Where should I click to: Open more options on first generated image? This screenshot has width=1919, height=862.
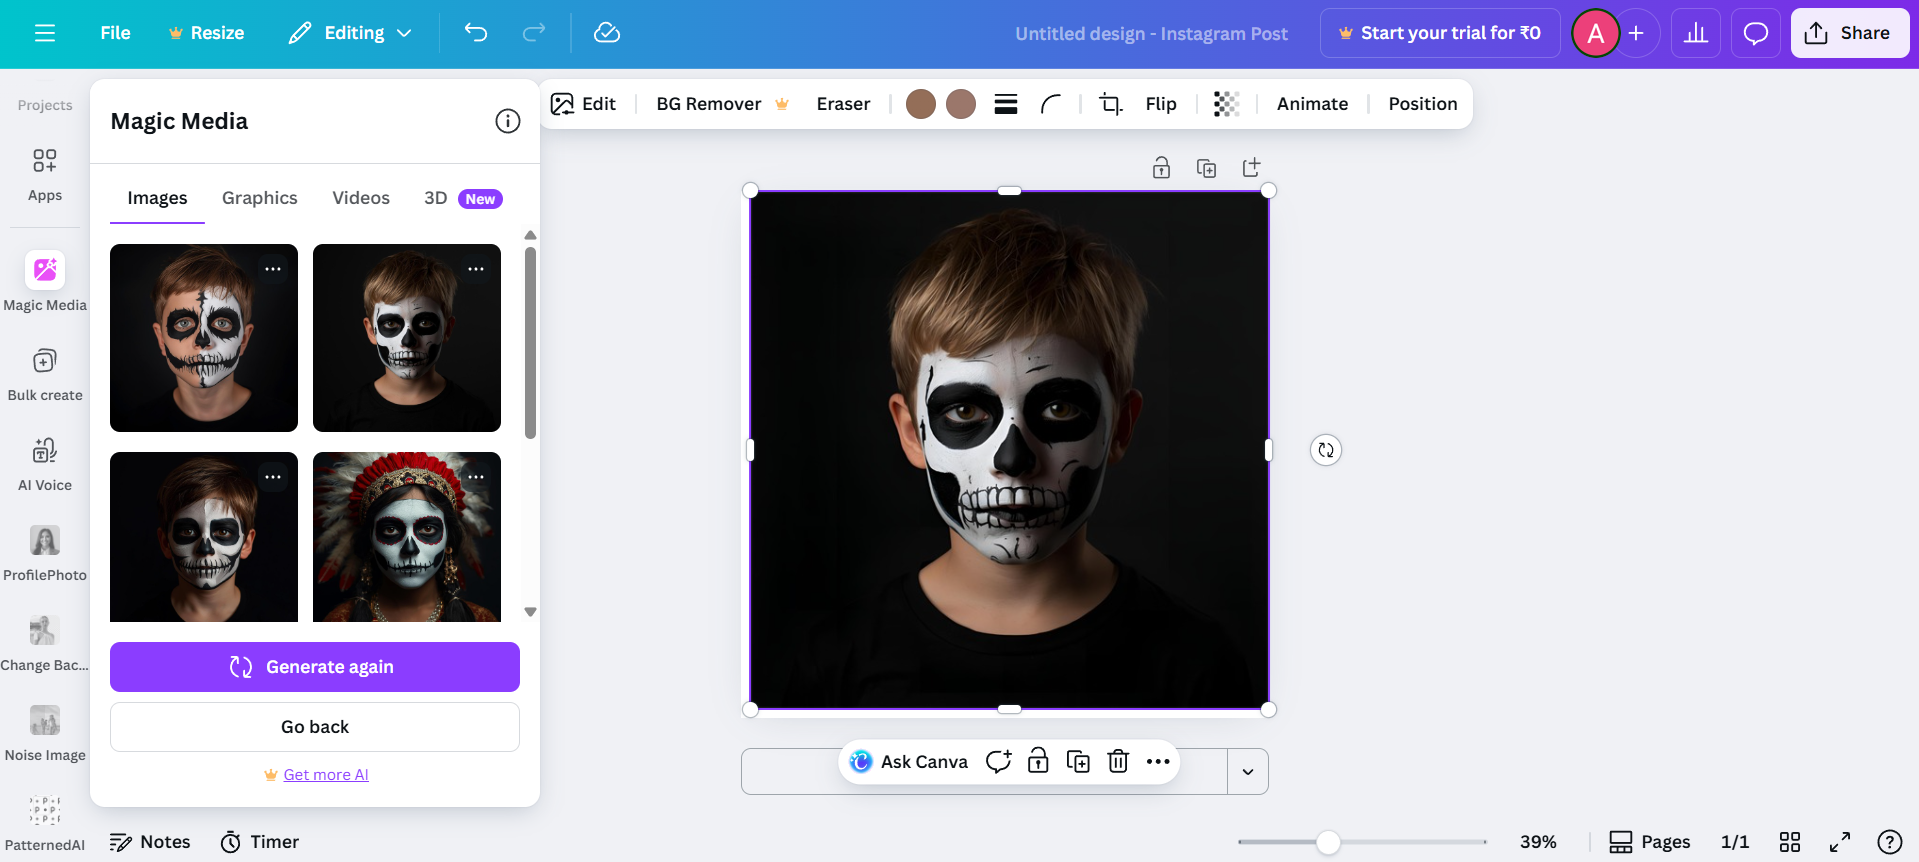tap(273, 269)
